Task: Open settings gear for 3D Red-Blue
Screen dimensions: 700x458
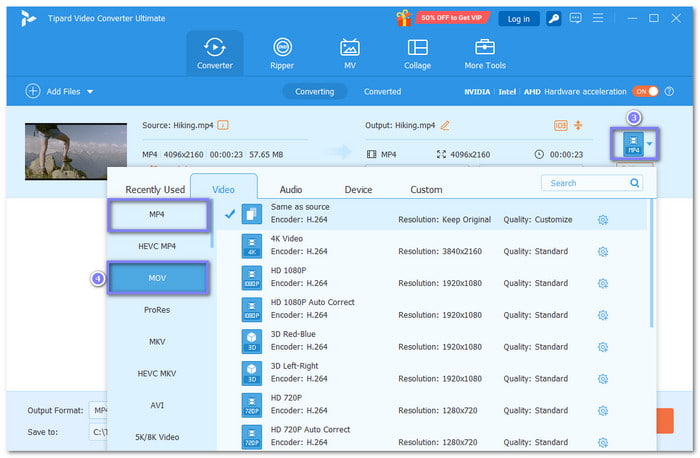Action: coord(603,347)
